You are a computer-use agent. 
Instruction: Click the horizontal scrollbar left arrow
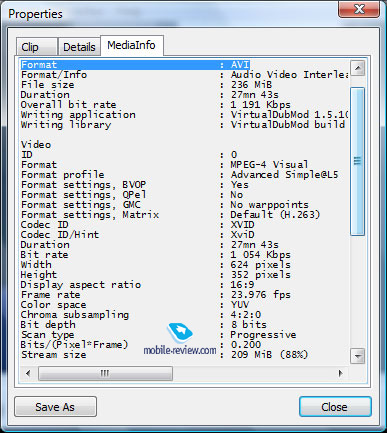28,373
